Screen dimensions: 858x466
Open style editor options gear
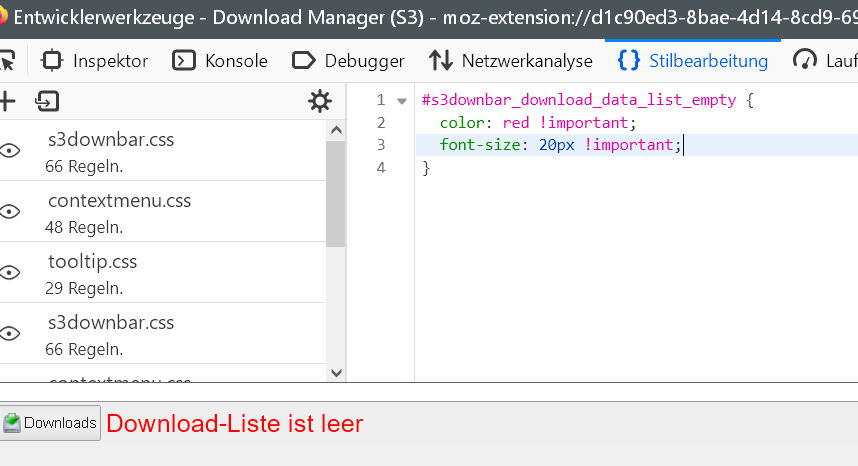click(319, 101)
